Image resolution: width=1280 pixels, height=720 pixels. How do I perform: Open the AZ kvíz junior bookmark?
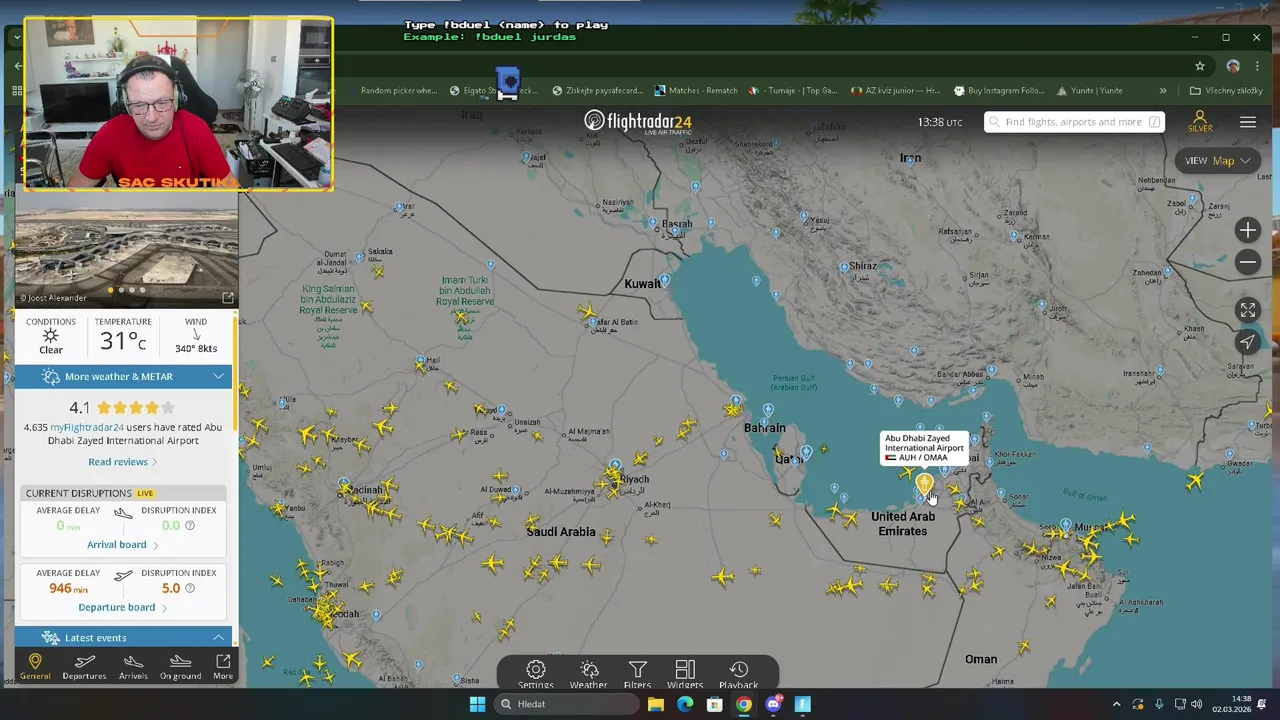click(896, 90)
